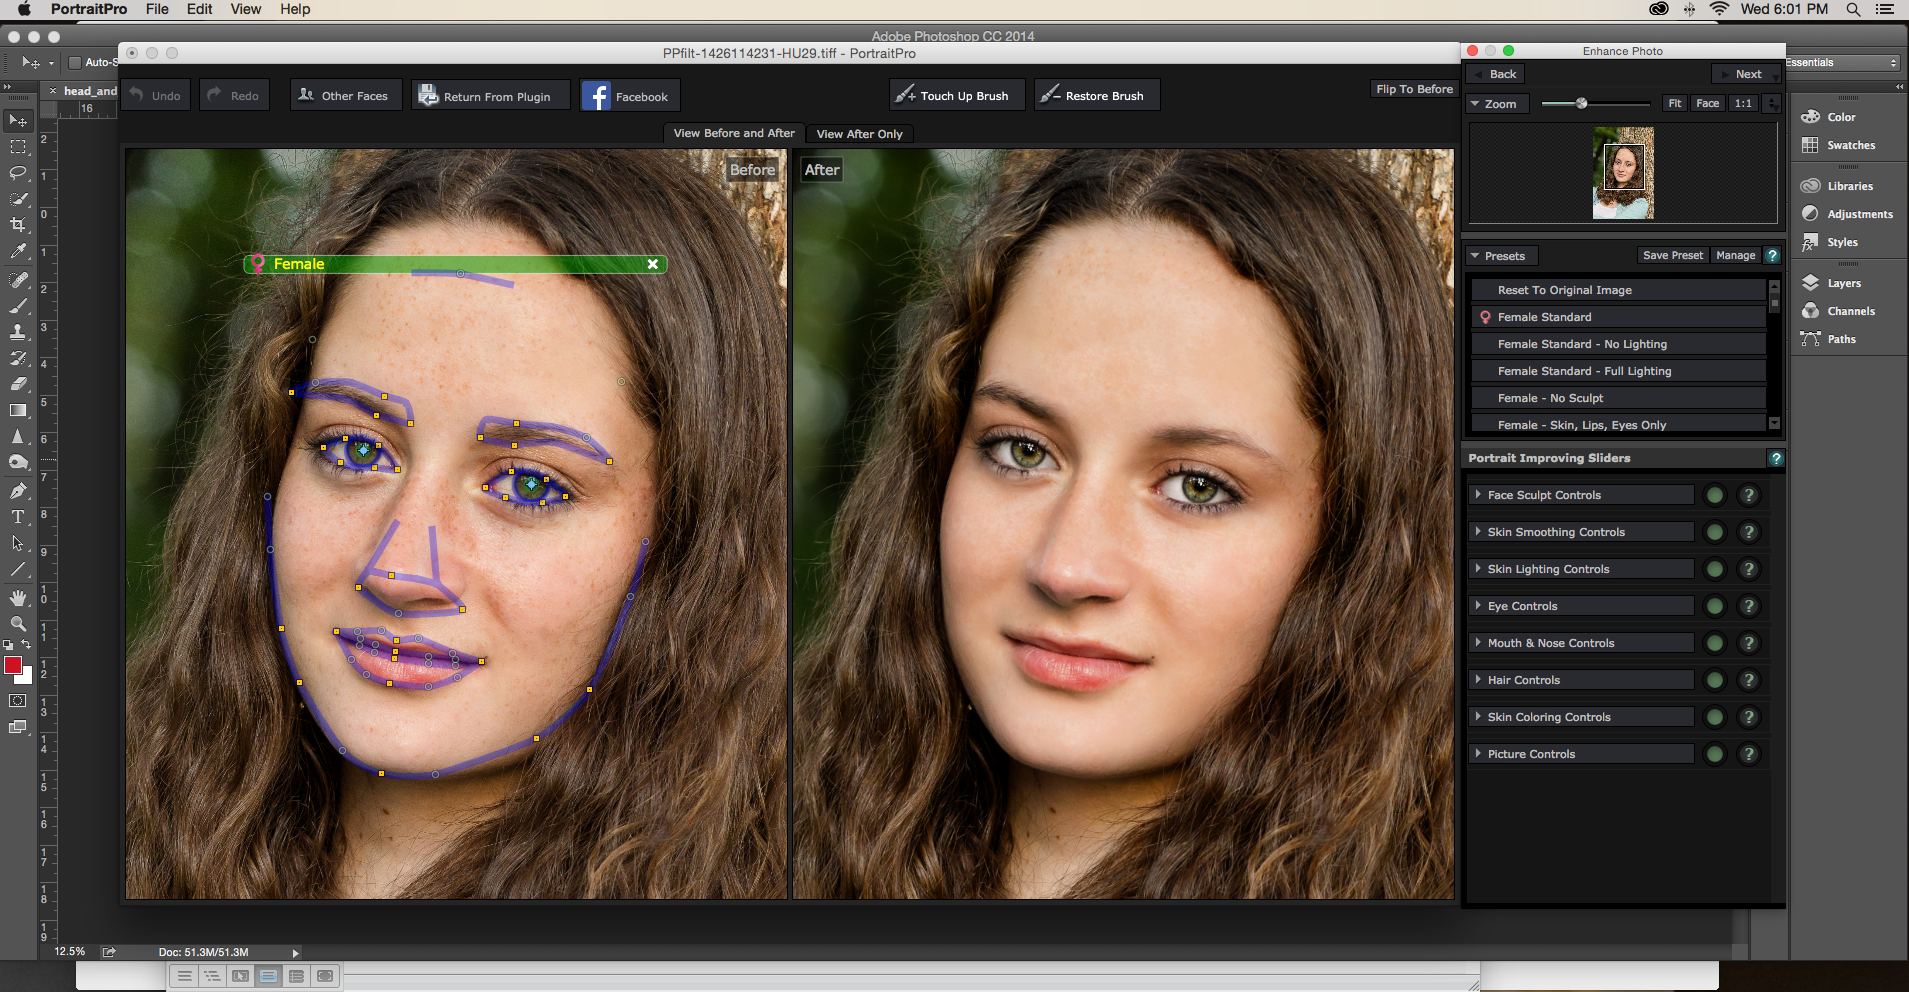Image resolution: width=1909 pixels, height=992 pixels.
Task: Open the View menu
Action: (x=246, y=9)
